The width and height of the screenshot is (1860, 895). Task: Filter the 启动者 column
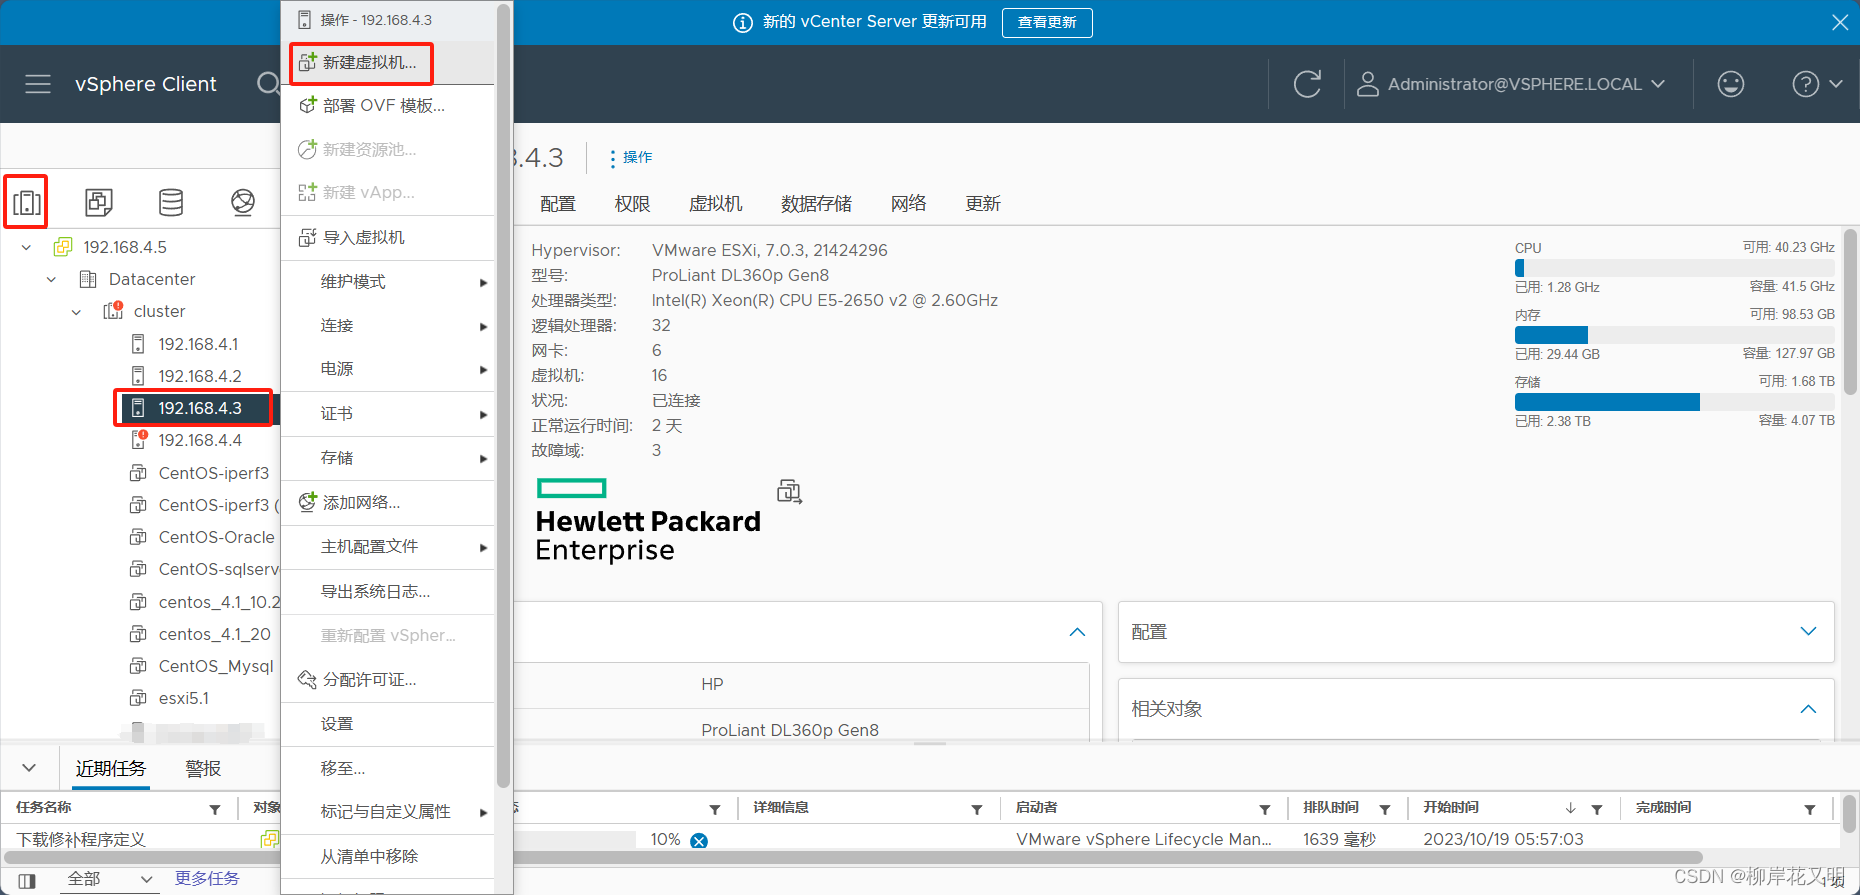pyautogui.click(x=1265, y=809)
